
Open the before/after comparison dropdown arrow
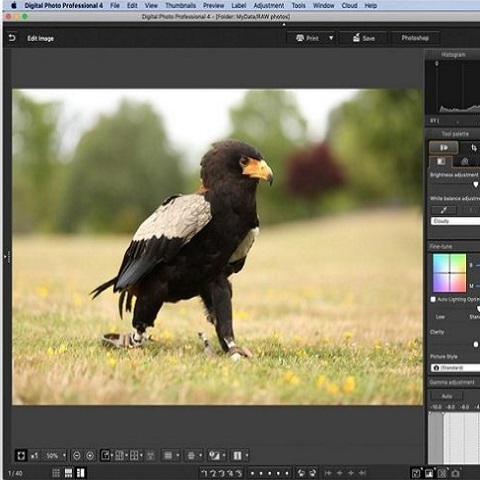pos(247,455)
